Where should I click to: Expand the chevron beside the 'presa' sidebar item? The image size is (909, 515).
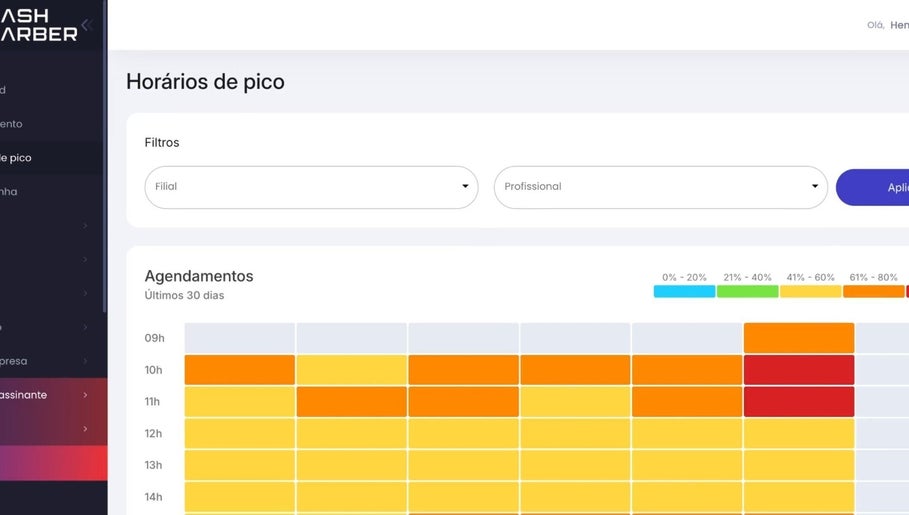(x=85, y=361)
